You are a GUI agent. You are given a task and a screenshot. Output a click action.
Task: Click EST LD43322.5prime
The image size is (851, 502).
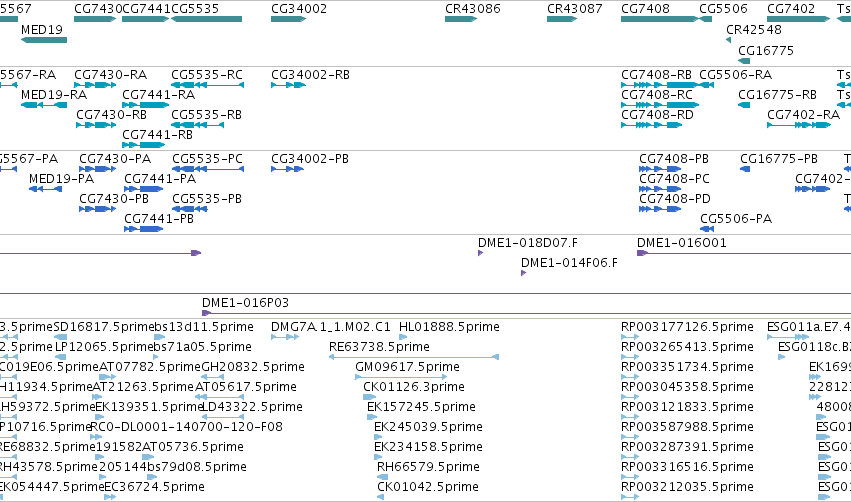coord(223,417)
